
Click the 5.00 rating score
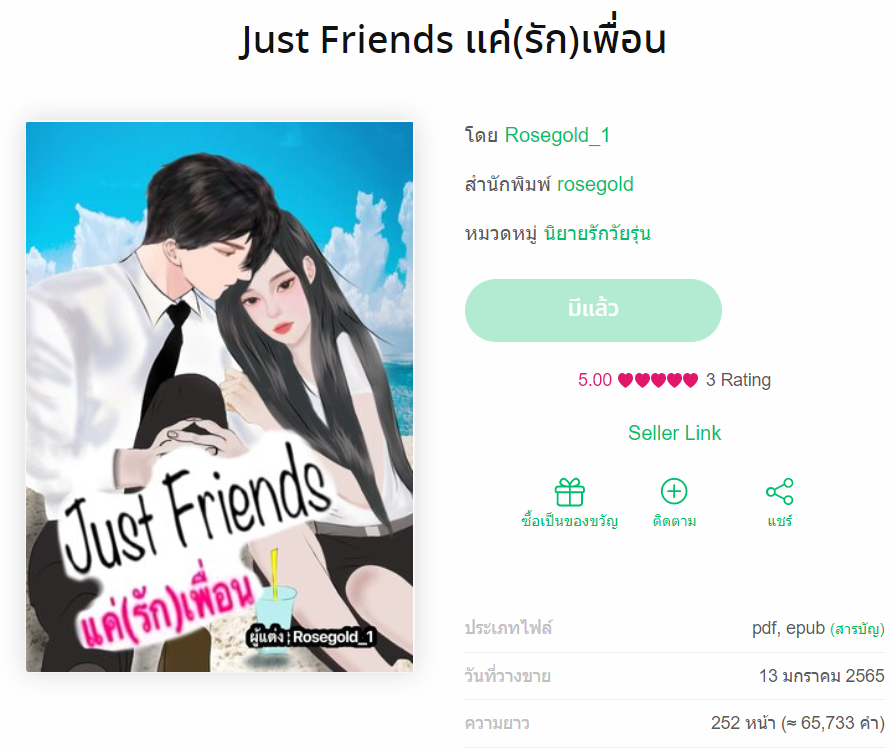594,380
